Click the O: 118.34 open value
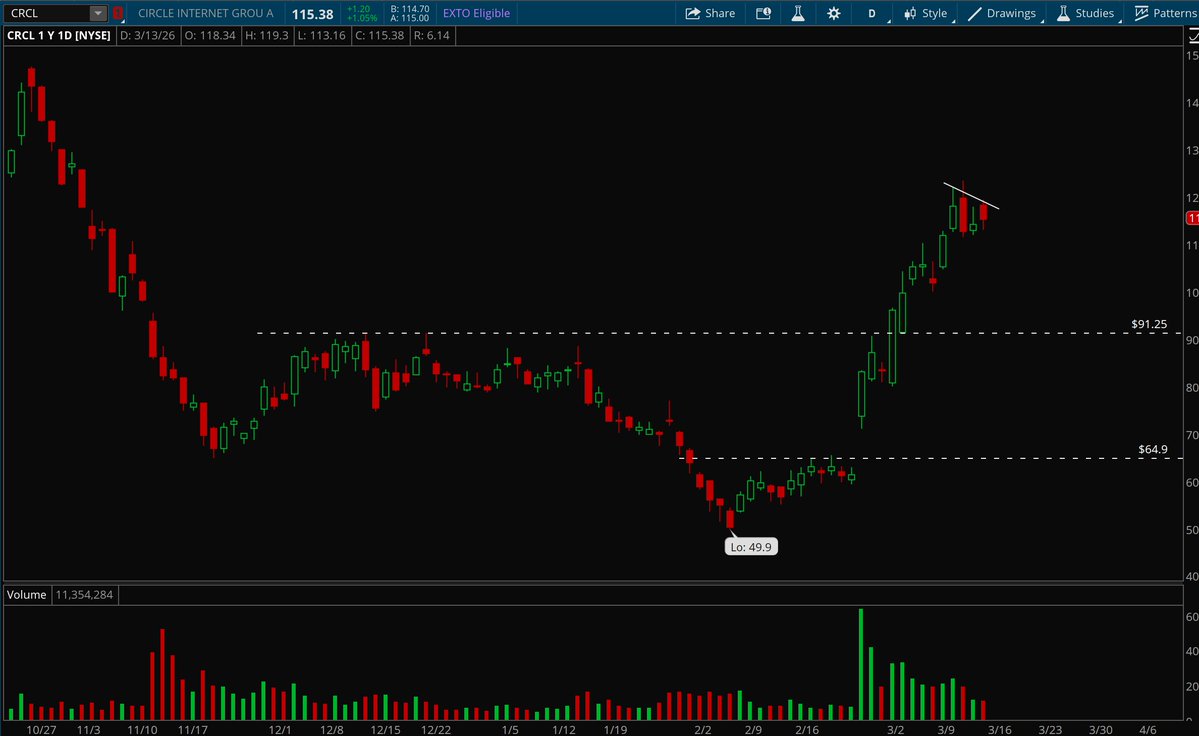Viewport: 1199px width, 736px height. click(210, 35)
